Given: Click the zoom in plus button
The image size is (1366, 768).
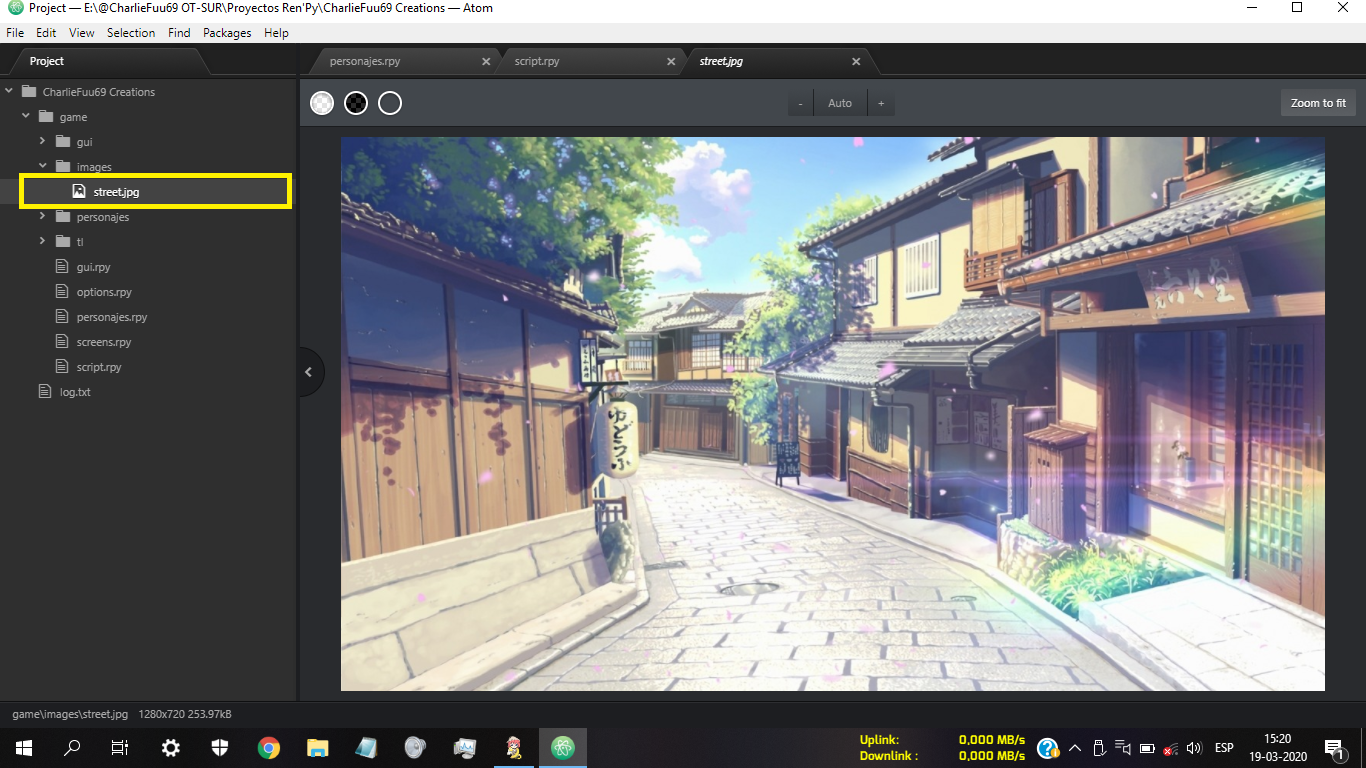Looking at the screenshot, I should [x=881, y=103].
